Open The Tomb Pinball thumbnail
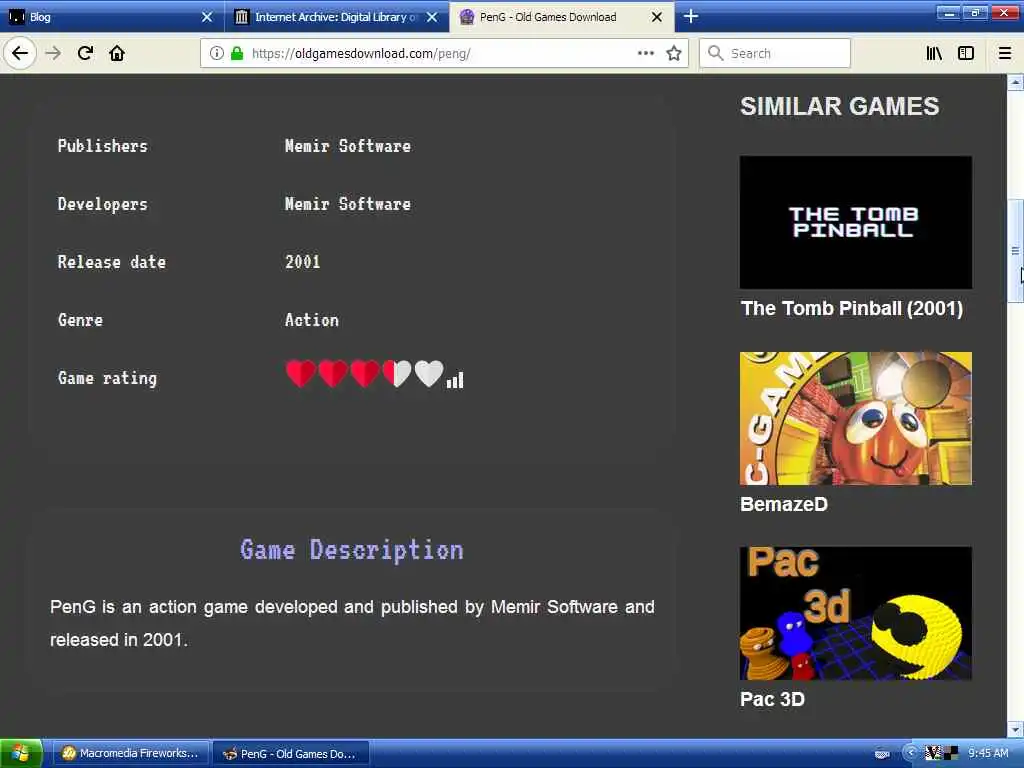 pos(856,222)
